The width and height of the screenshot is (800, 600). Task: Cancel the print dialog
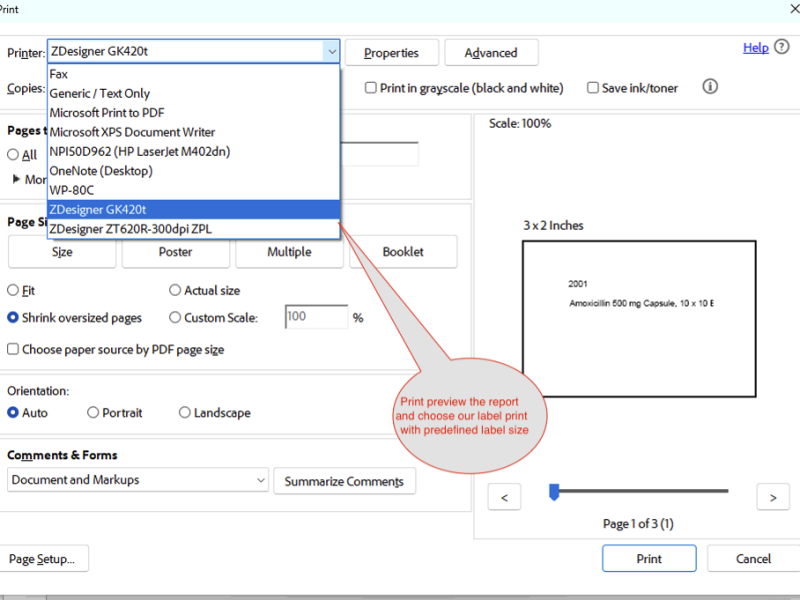[x=753, y=558]
